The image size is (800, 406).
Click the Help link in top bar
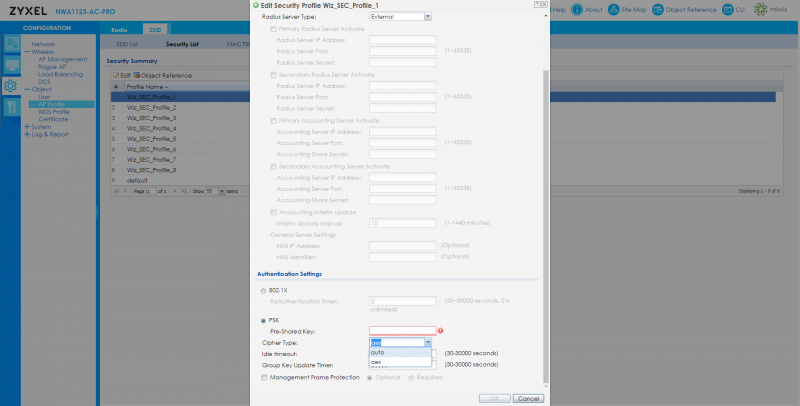[x=559, y=10]
